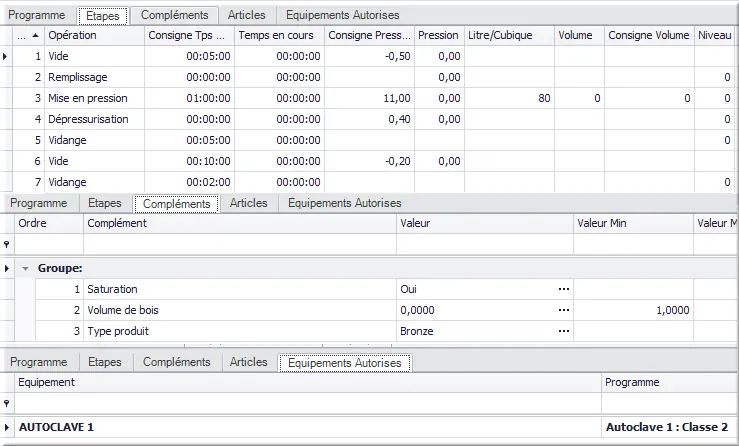Click the Vidange cell in step 7
The width and height of the screenshot is (739, 446).
pyautogui.click(x=94, y=182)
